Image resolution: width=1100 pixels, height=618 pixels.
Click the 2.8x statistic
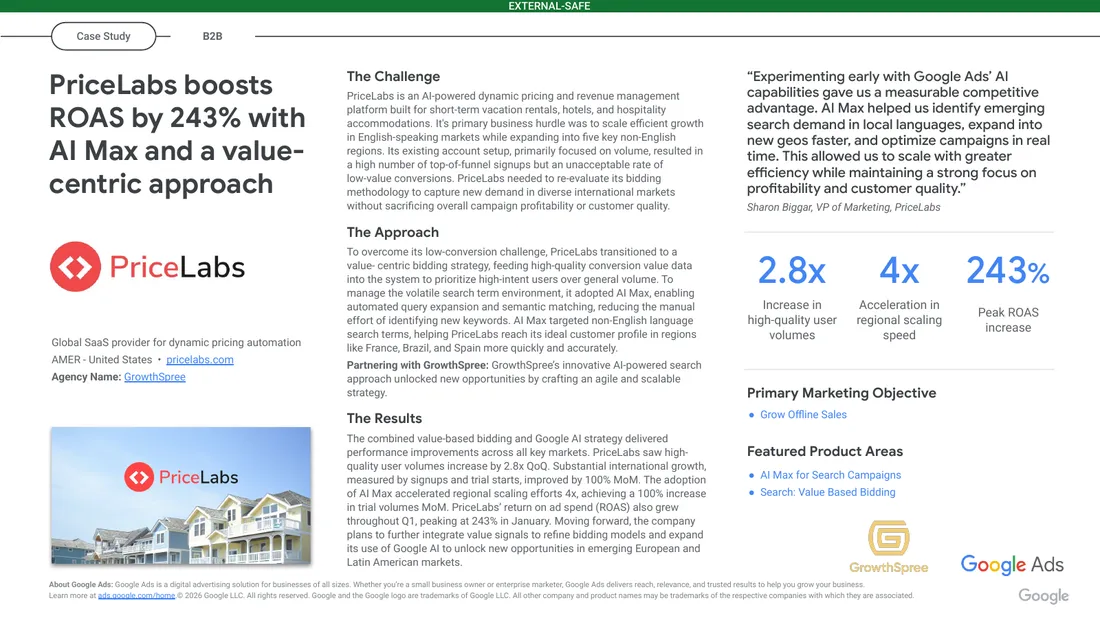pyautogui.click(x=791, y=271)
